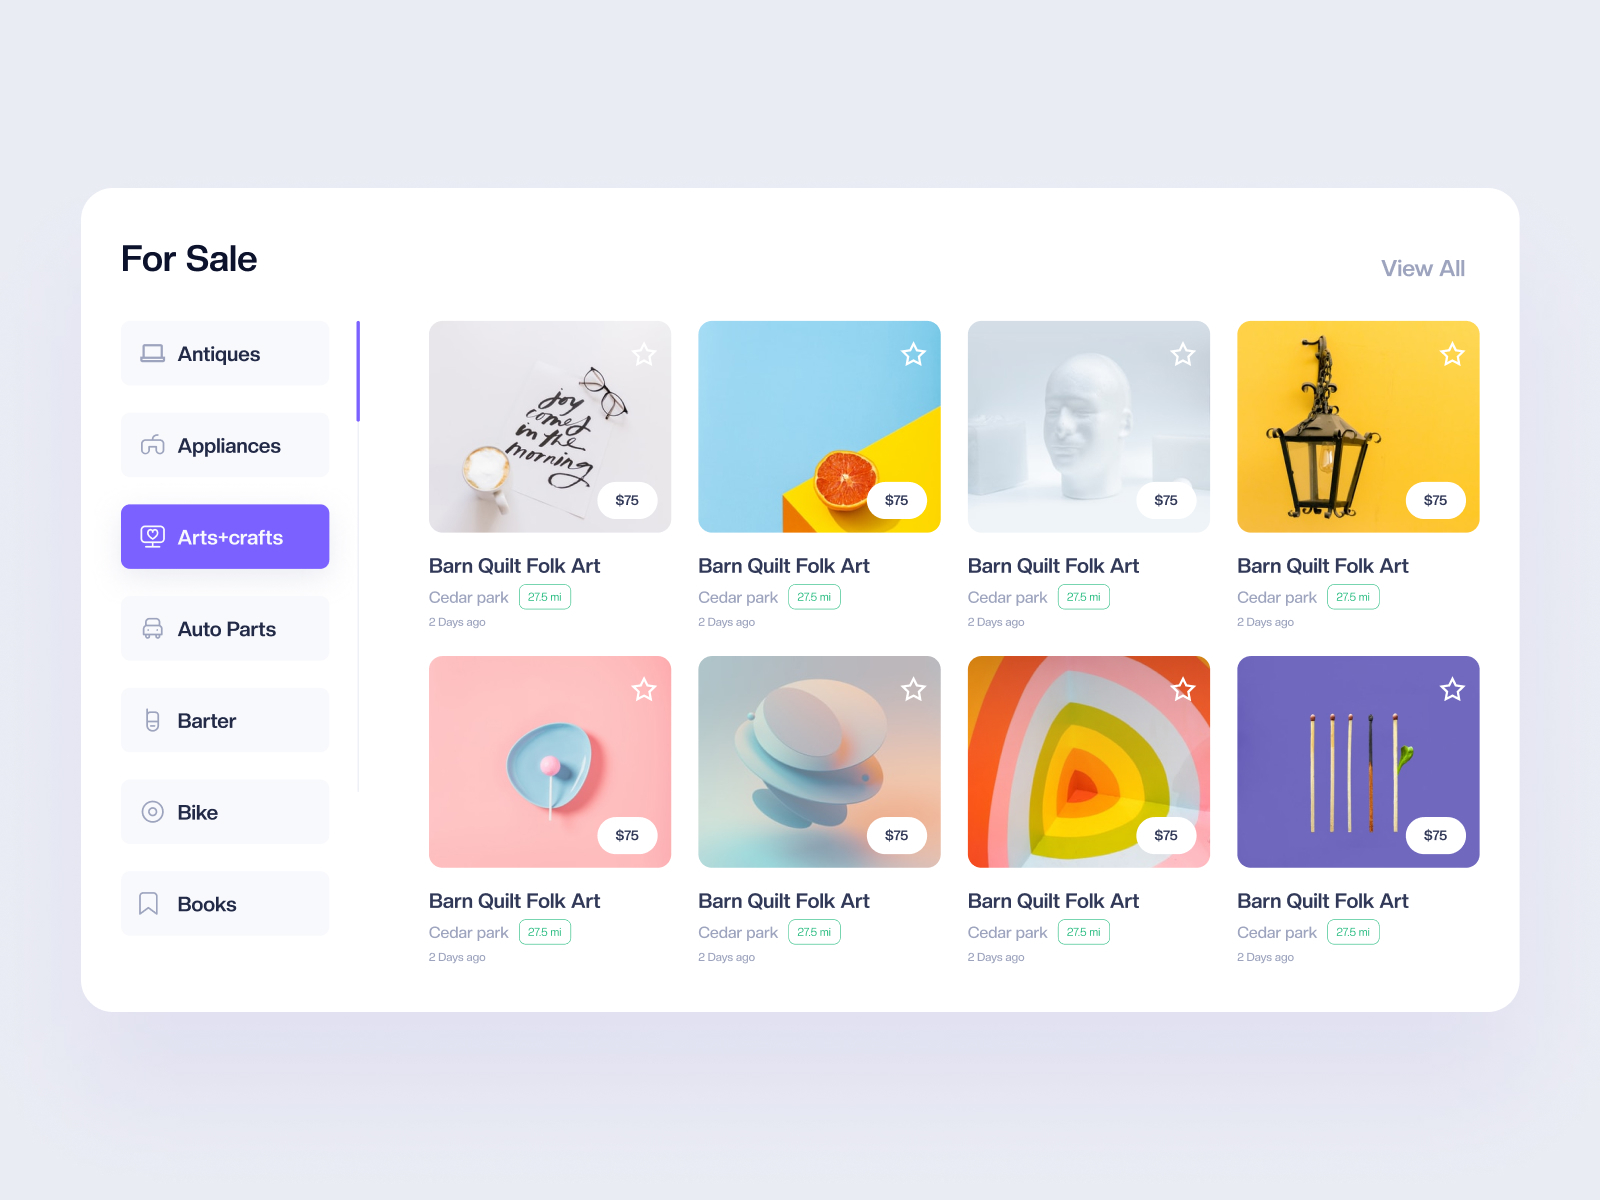This screenshot has width=1600, height=1200.
Task: Toggle star on the grapefruit listing
Action: 913,354
